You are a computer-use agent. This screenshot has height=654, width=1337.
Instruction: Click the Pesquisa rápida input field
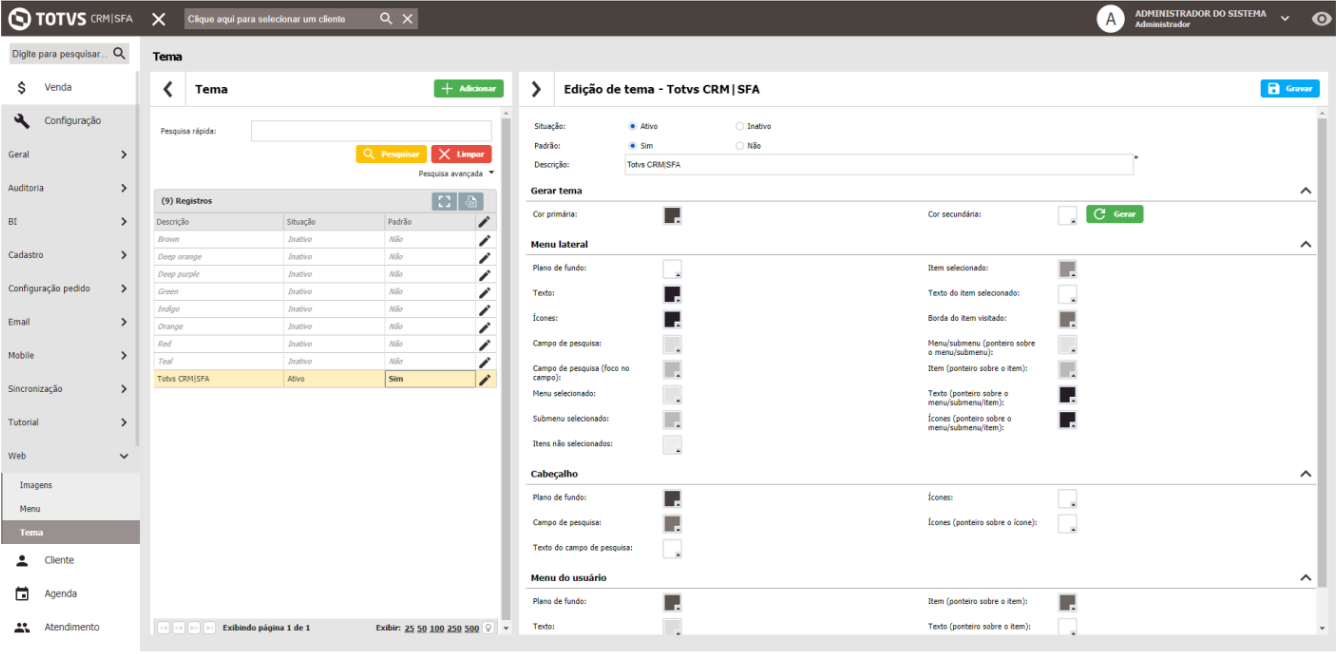pyautogui.click(x=371, y=131)
